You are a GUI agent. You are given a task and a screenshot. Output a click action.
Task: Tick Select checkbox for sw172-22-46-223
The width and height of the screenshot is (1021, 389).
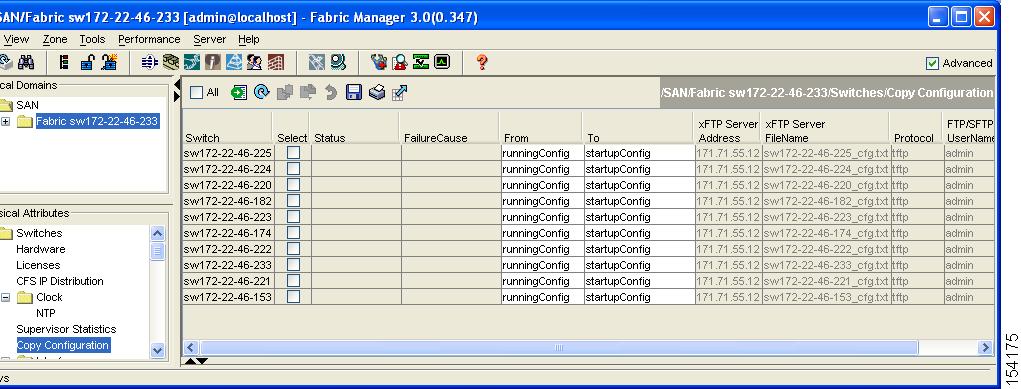(x=294, y=216)
